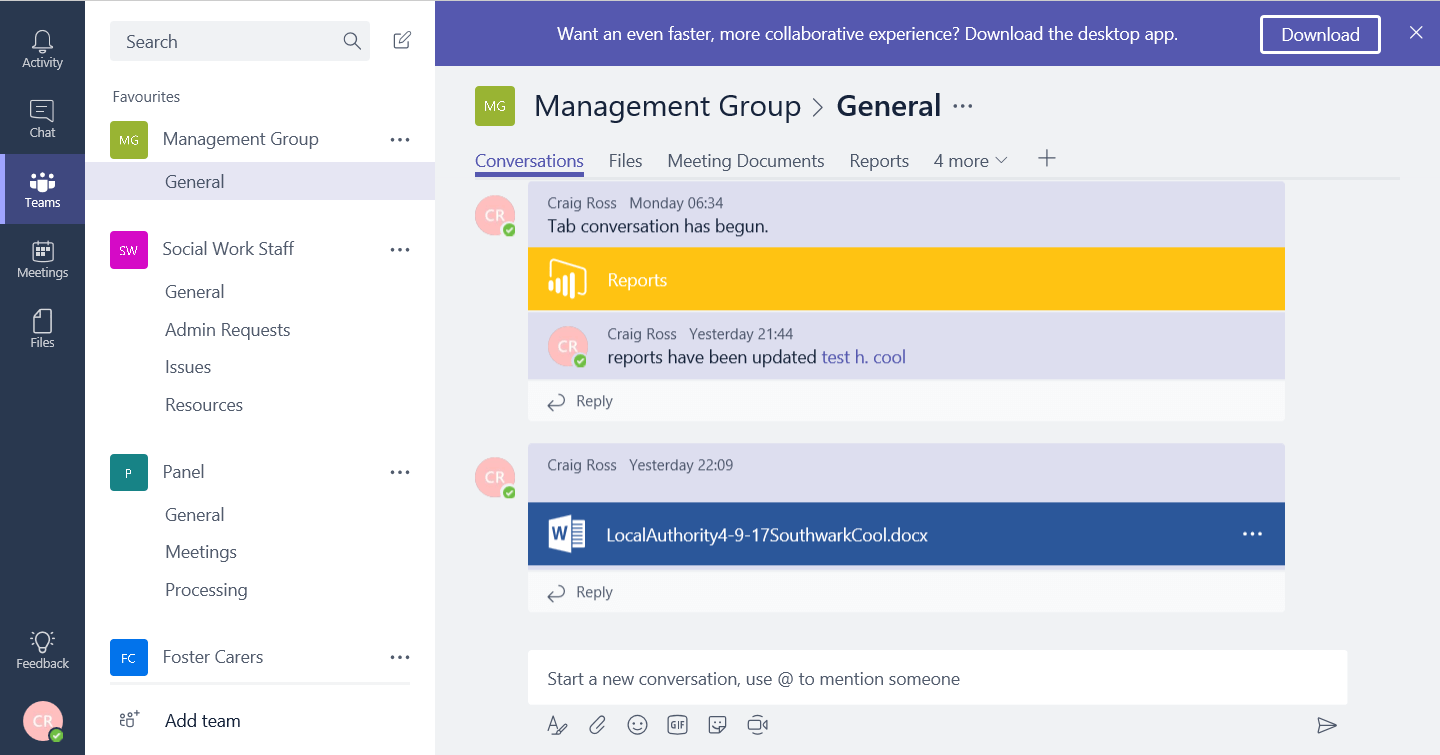Screen dimensions: 1440x755
Task: Send the message with arrow icon
Action: tap(1327, 725)
